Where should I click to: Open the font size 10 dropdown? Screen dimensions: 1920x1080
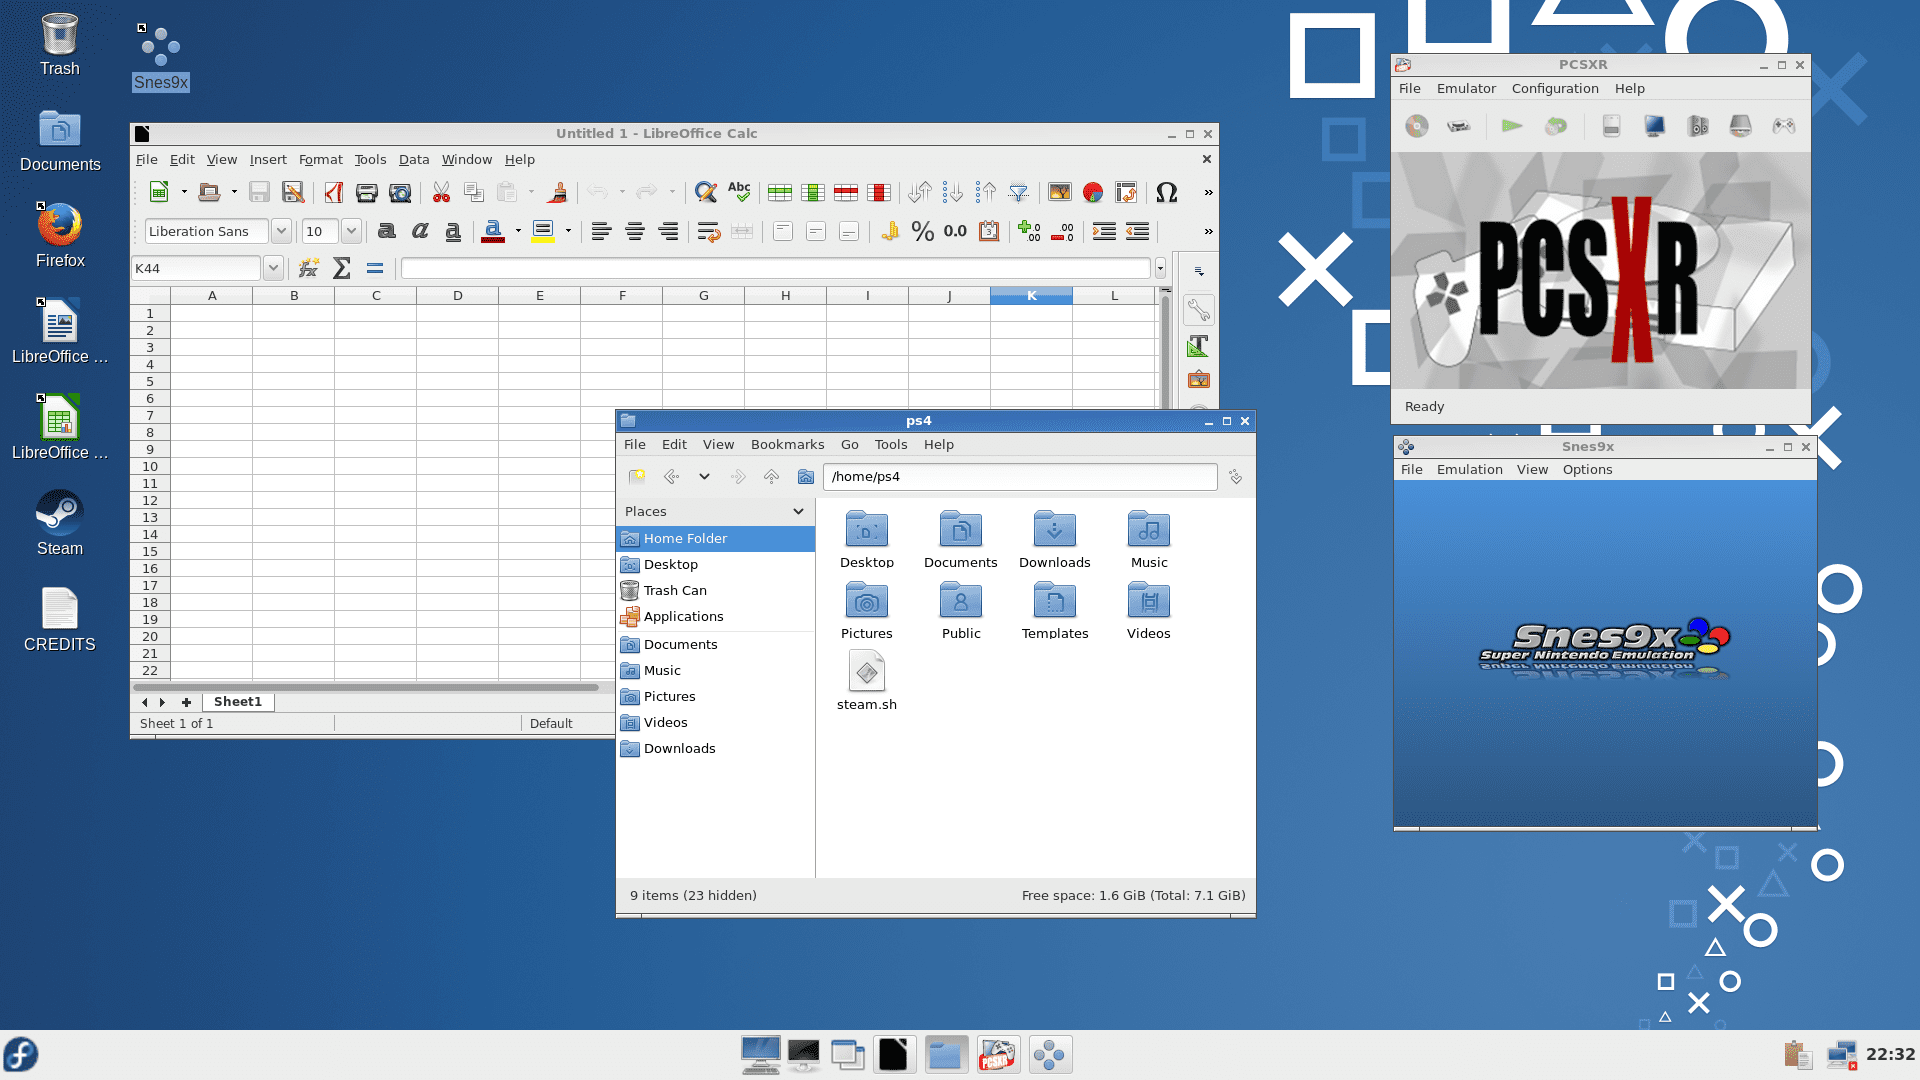pyautogui.click(x=351, y=231)
